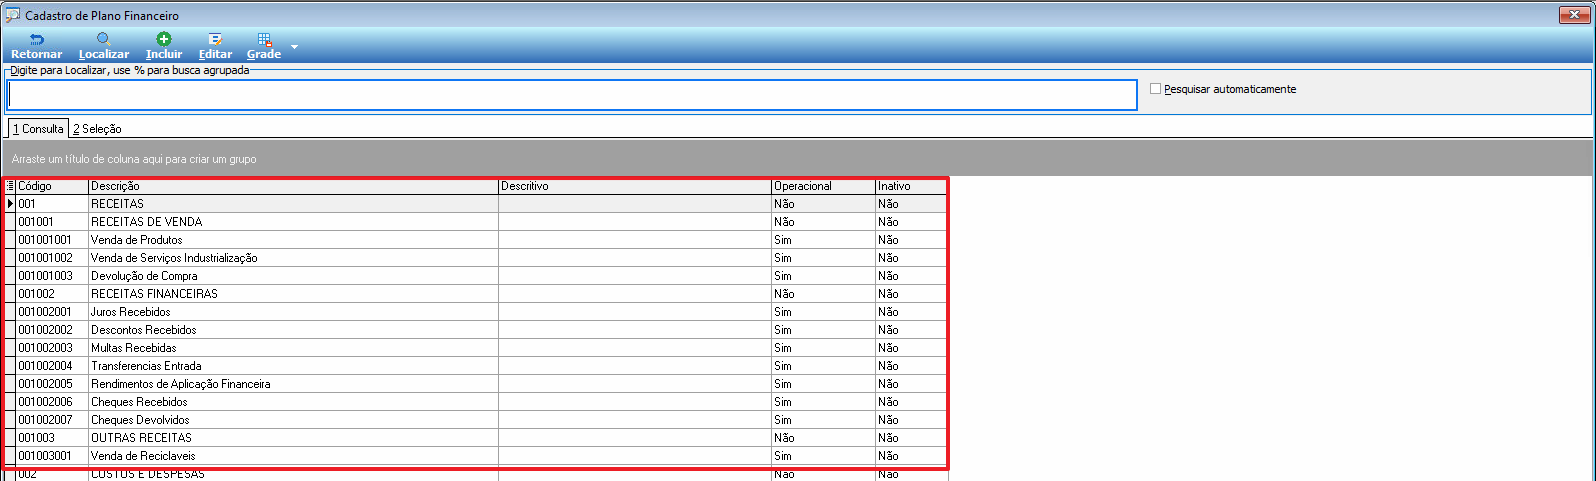This screenshot has height=481, width=1596.
Task: Select the Descontos Recebidos row
Action: pyautogui.click(x=476, y=330)
